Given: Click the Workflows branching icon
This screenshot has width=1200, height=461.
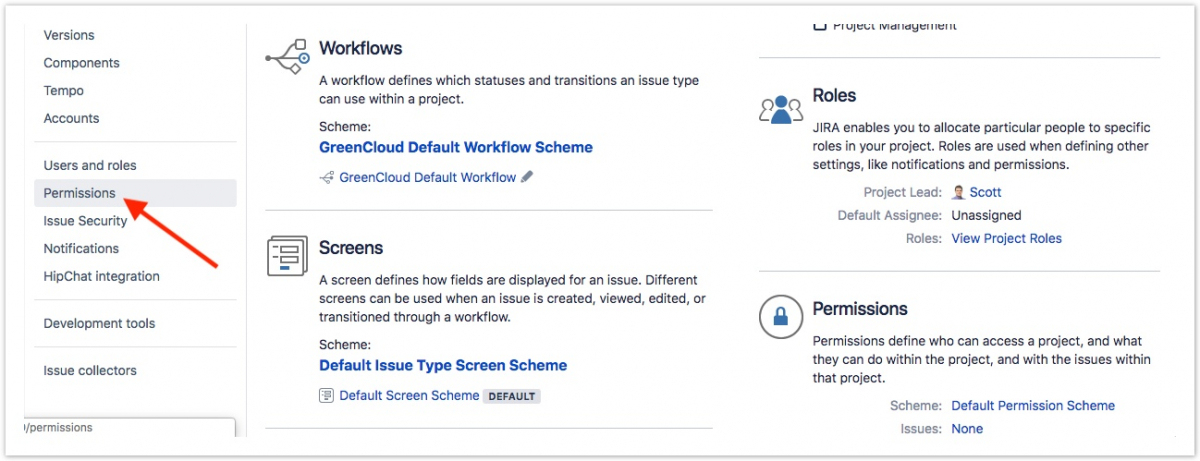Looking at the screenshot, I should [287, 58].
